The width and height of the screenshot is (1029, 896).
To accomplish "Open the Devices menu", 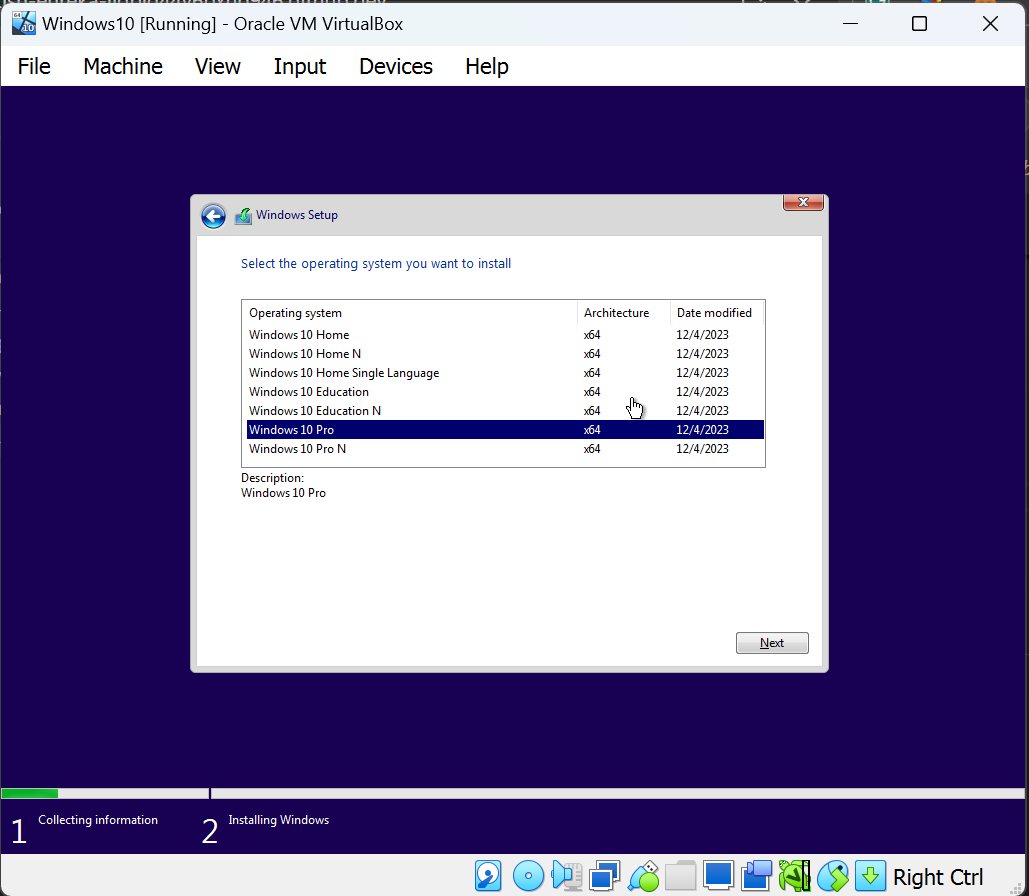I will (x=396, y=66).
